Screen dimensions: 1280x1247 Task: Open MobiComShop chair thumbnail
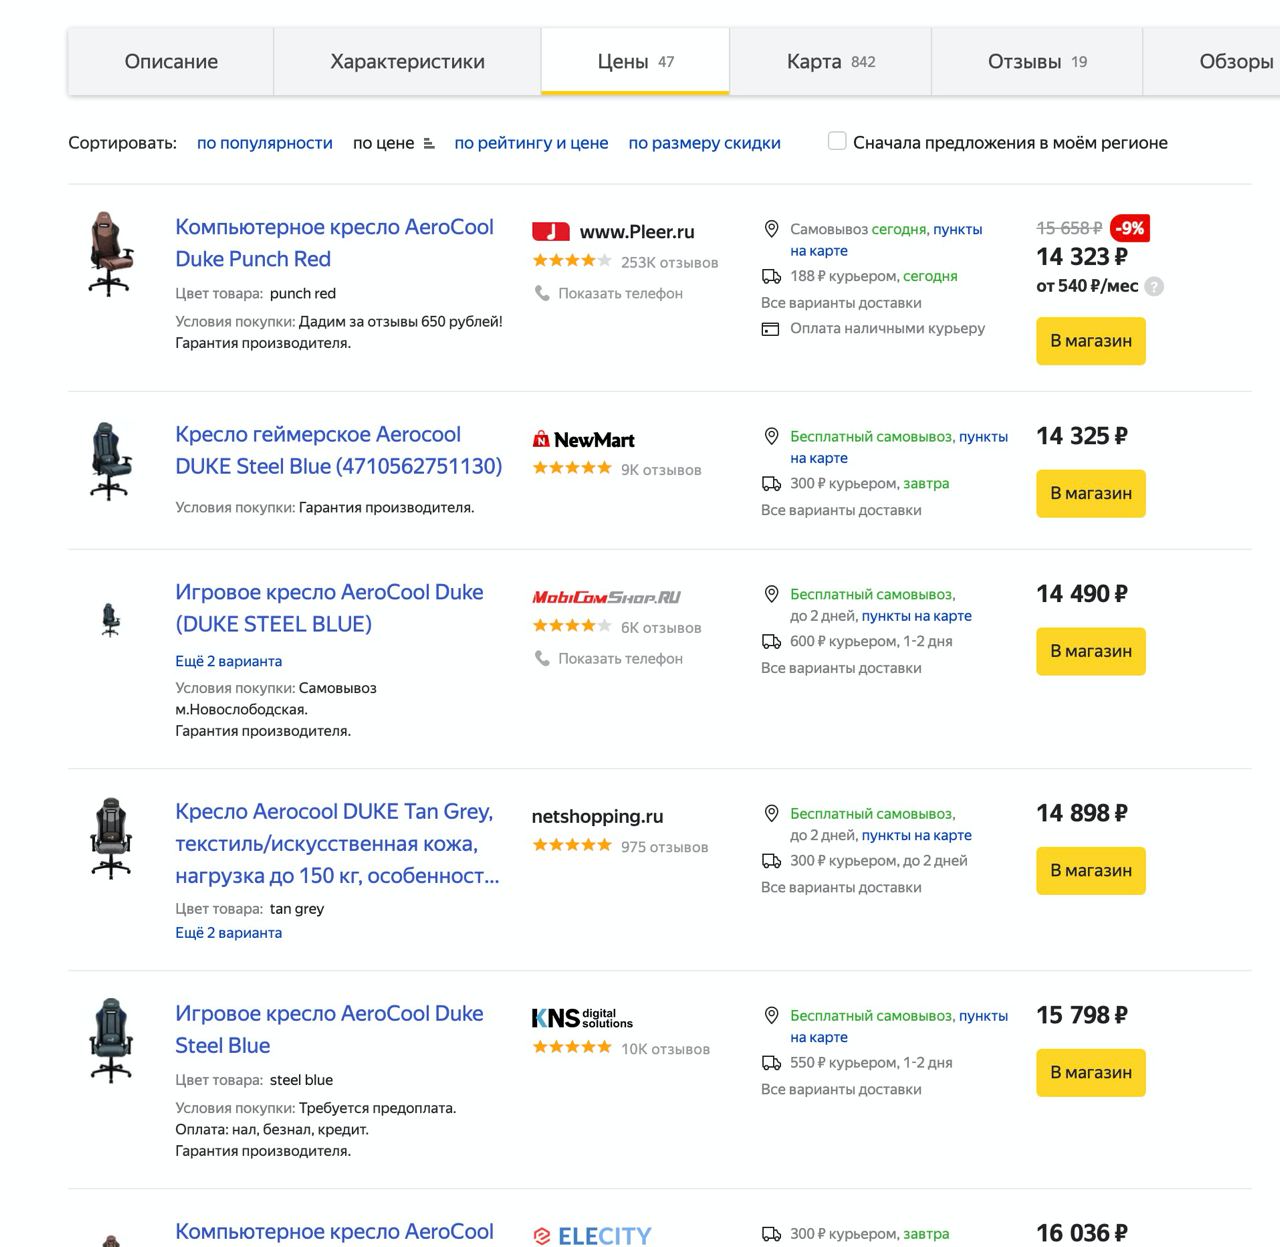coord(110,620)
